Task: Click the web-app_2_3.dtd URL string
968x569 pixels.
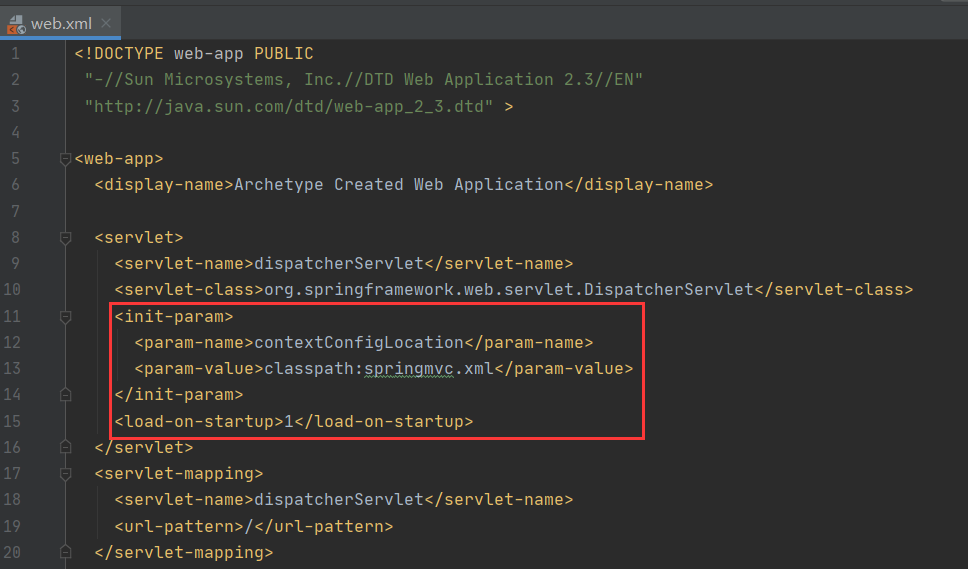Action: 289,106
